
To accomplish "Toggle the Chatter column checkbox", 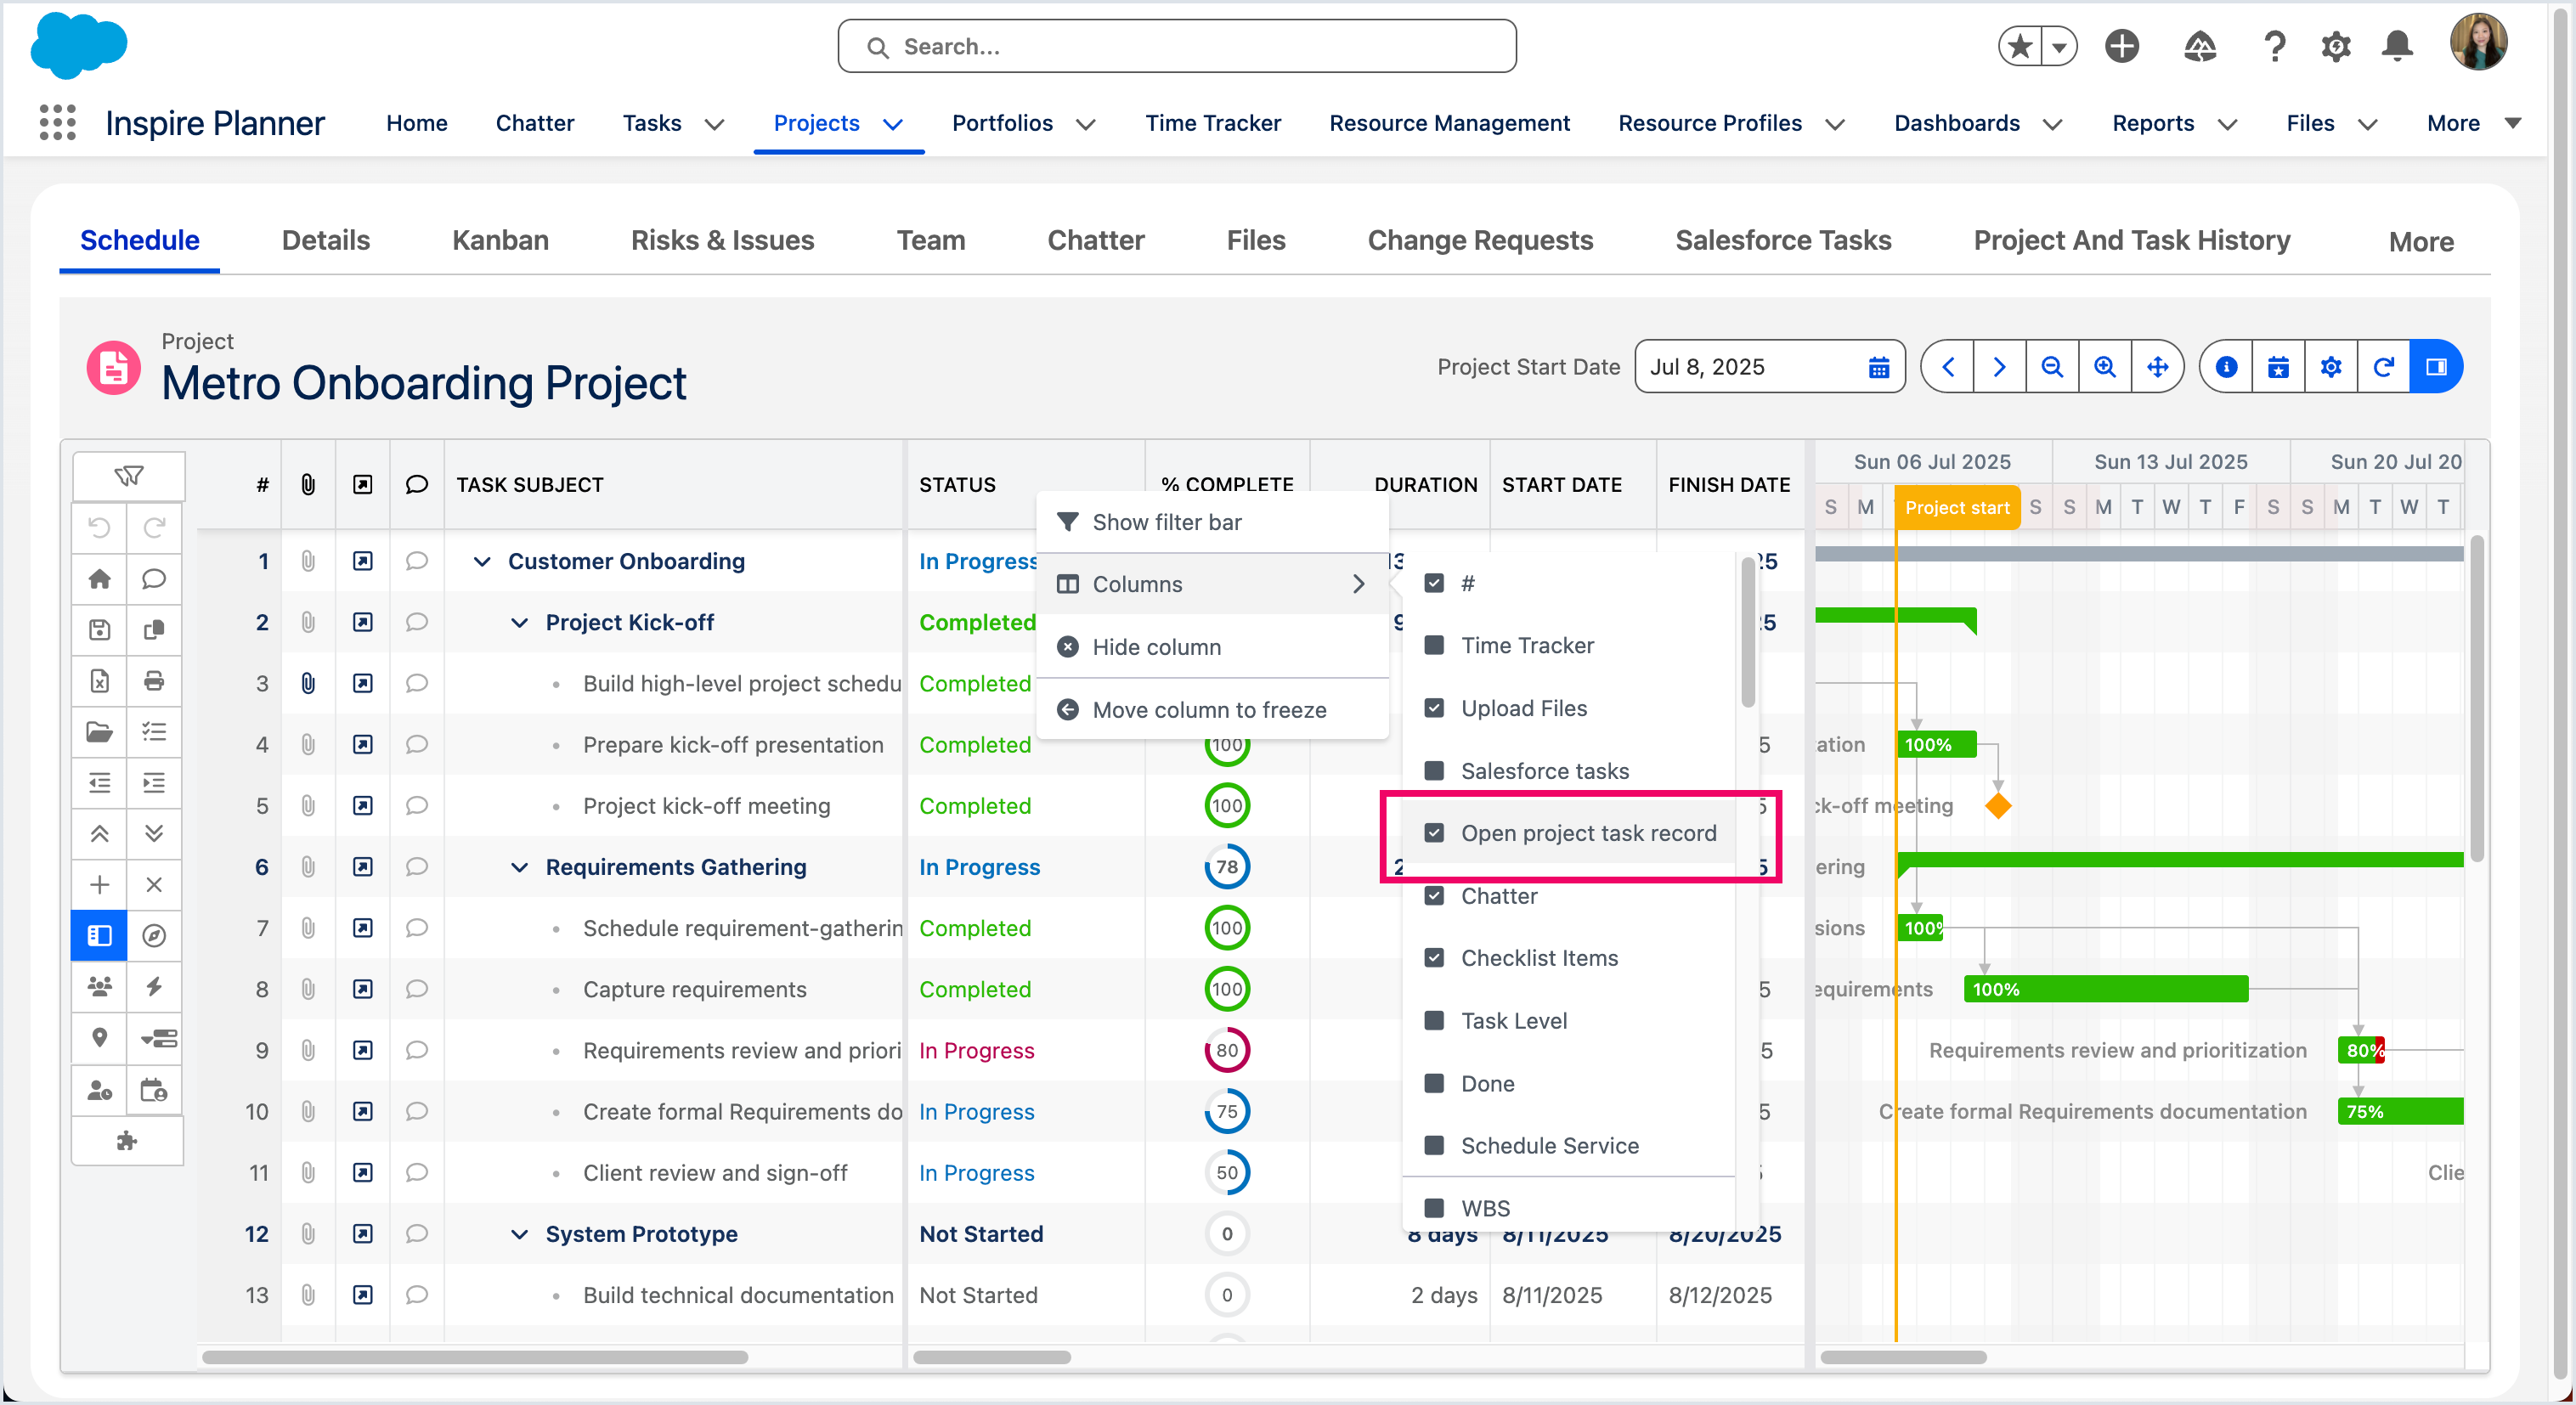I will 1434,896.
